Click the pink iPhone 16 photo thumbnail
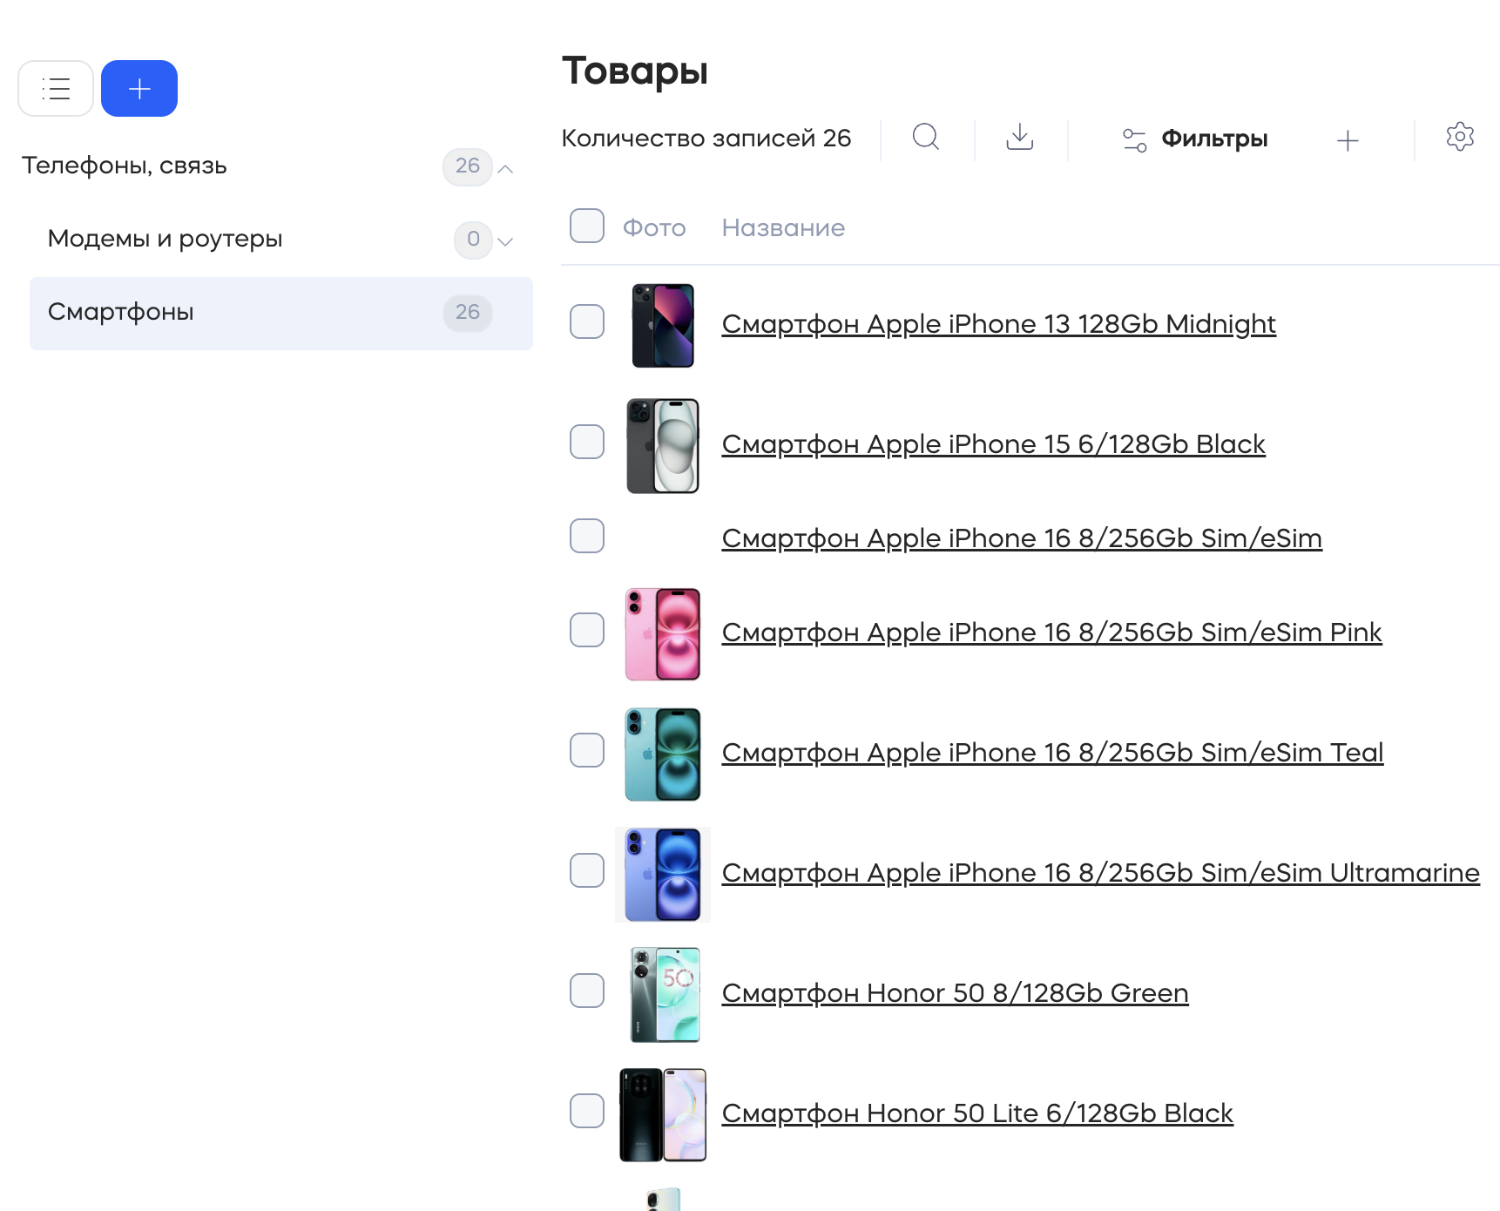 663,634
